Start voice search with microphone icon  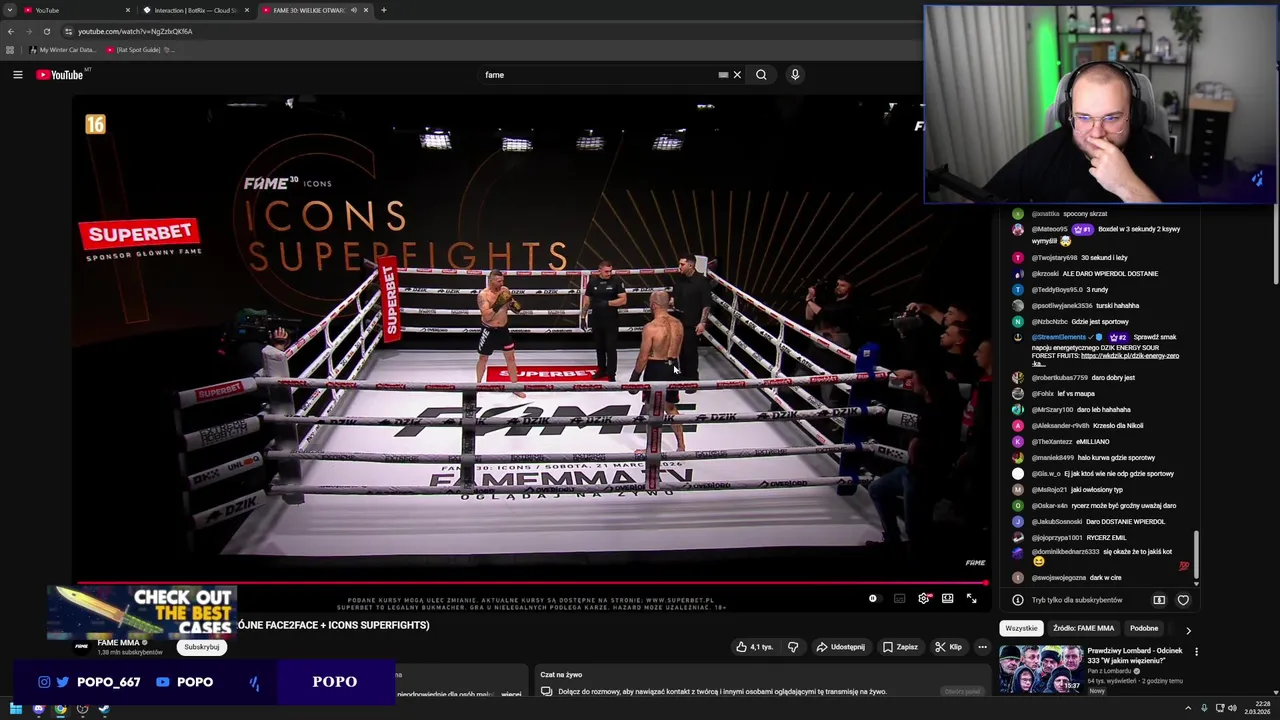[x=795, y=74]
